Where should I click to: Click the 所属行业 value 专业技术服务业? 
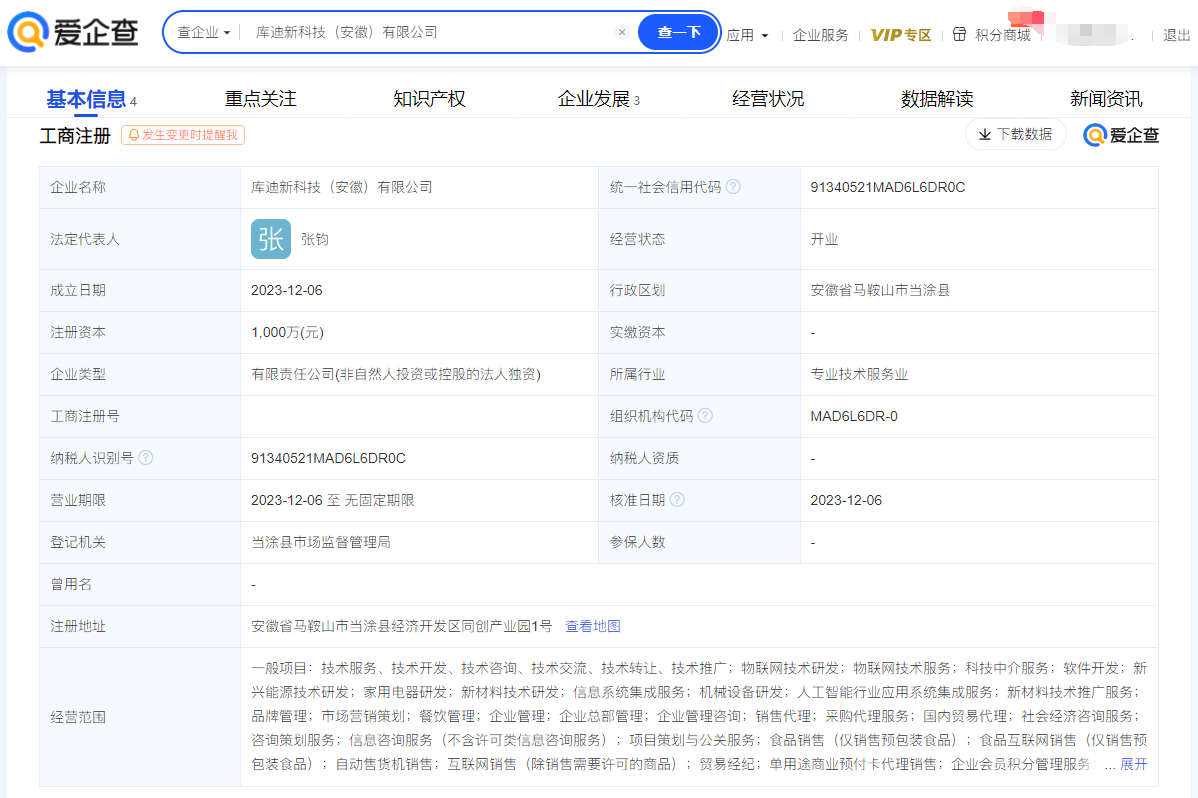859,375
